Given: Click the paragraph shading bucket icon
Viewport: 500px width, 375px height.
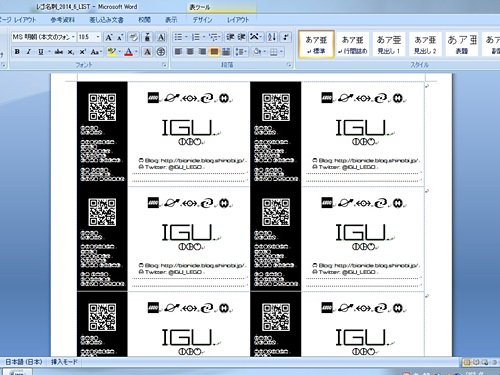Looking at the screenshot, I should point(256,52).
